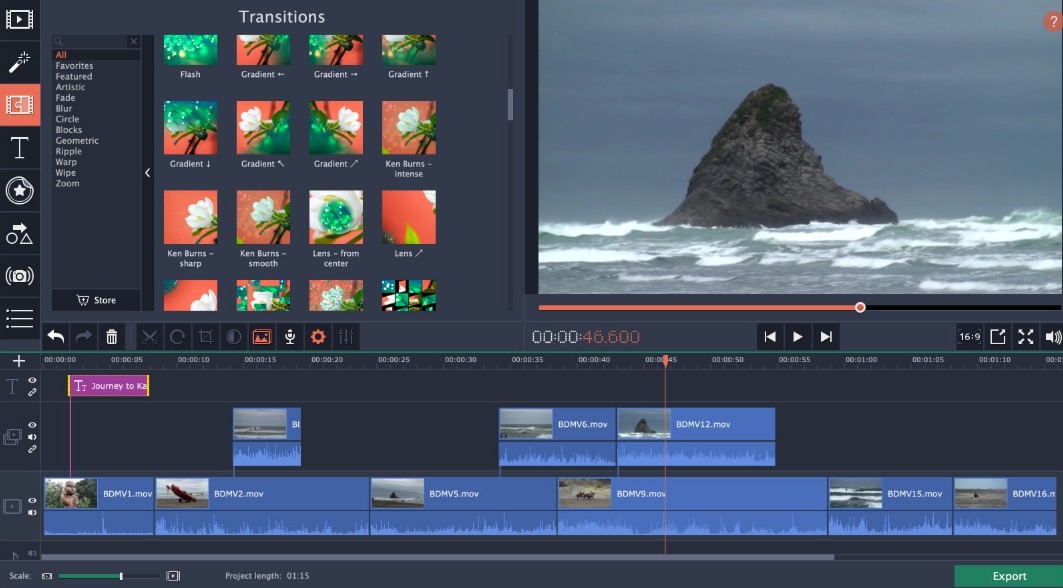Select the Ken Burns - smooth thumbnail
Image resolution: width=1063 pixels, height=588 pixels.
[x=263, y=218]
